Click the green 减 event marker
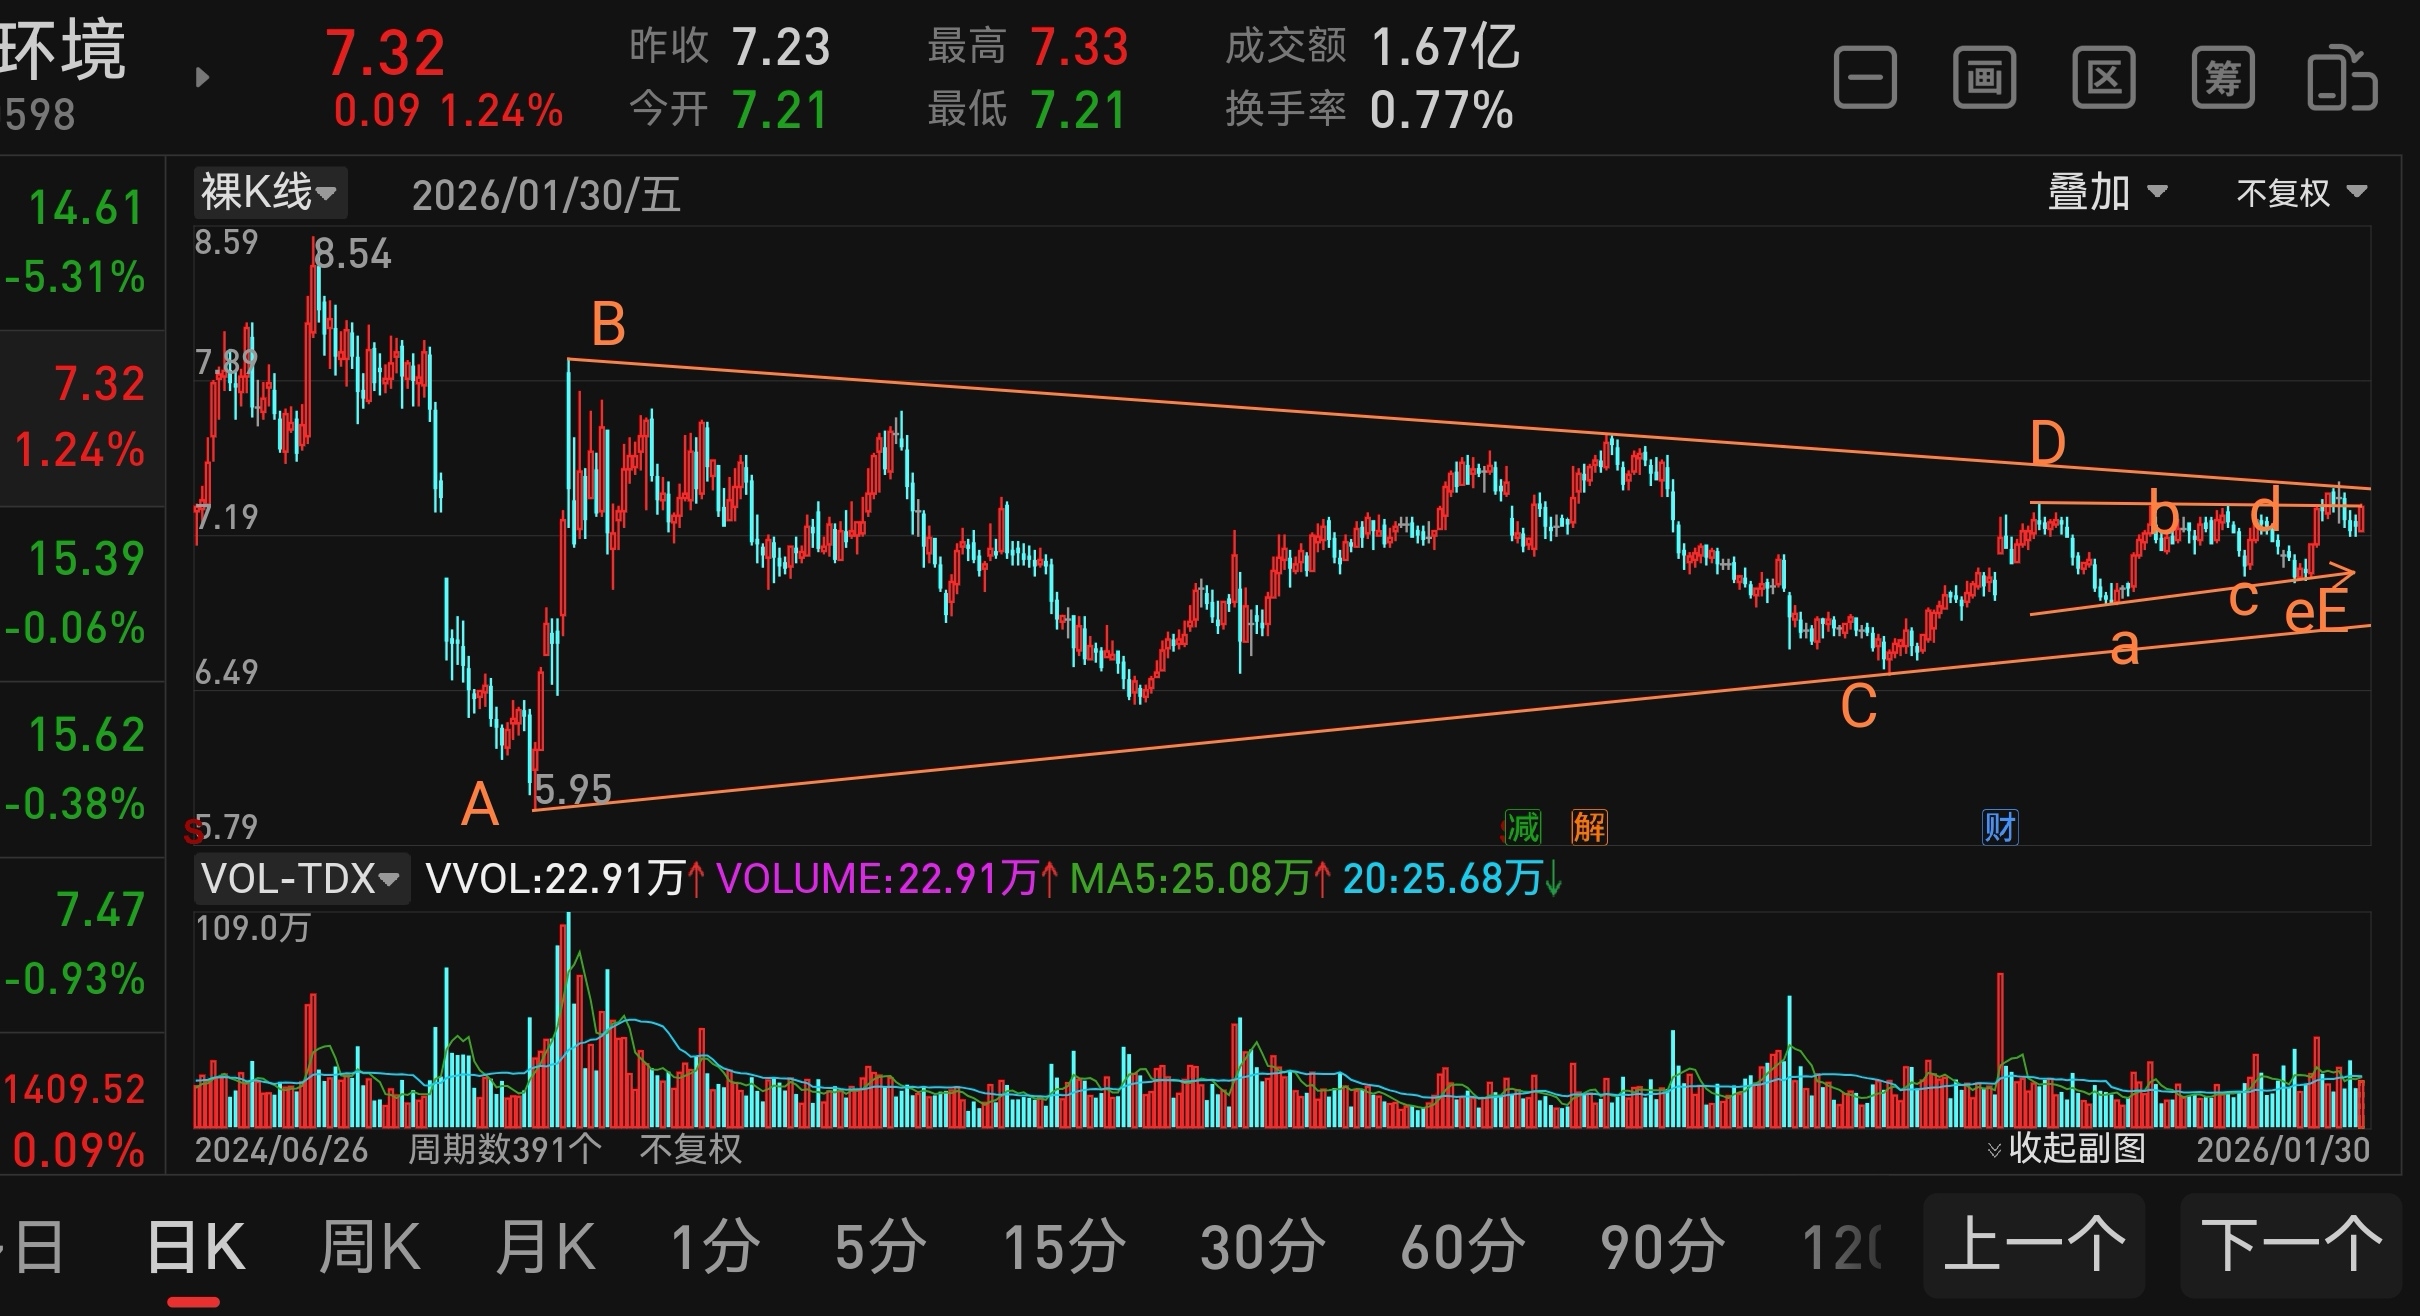 pos(1523,827)
